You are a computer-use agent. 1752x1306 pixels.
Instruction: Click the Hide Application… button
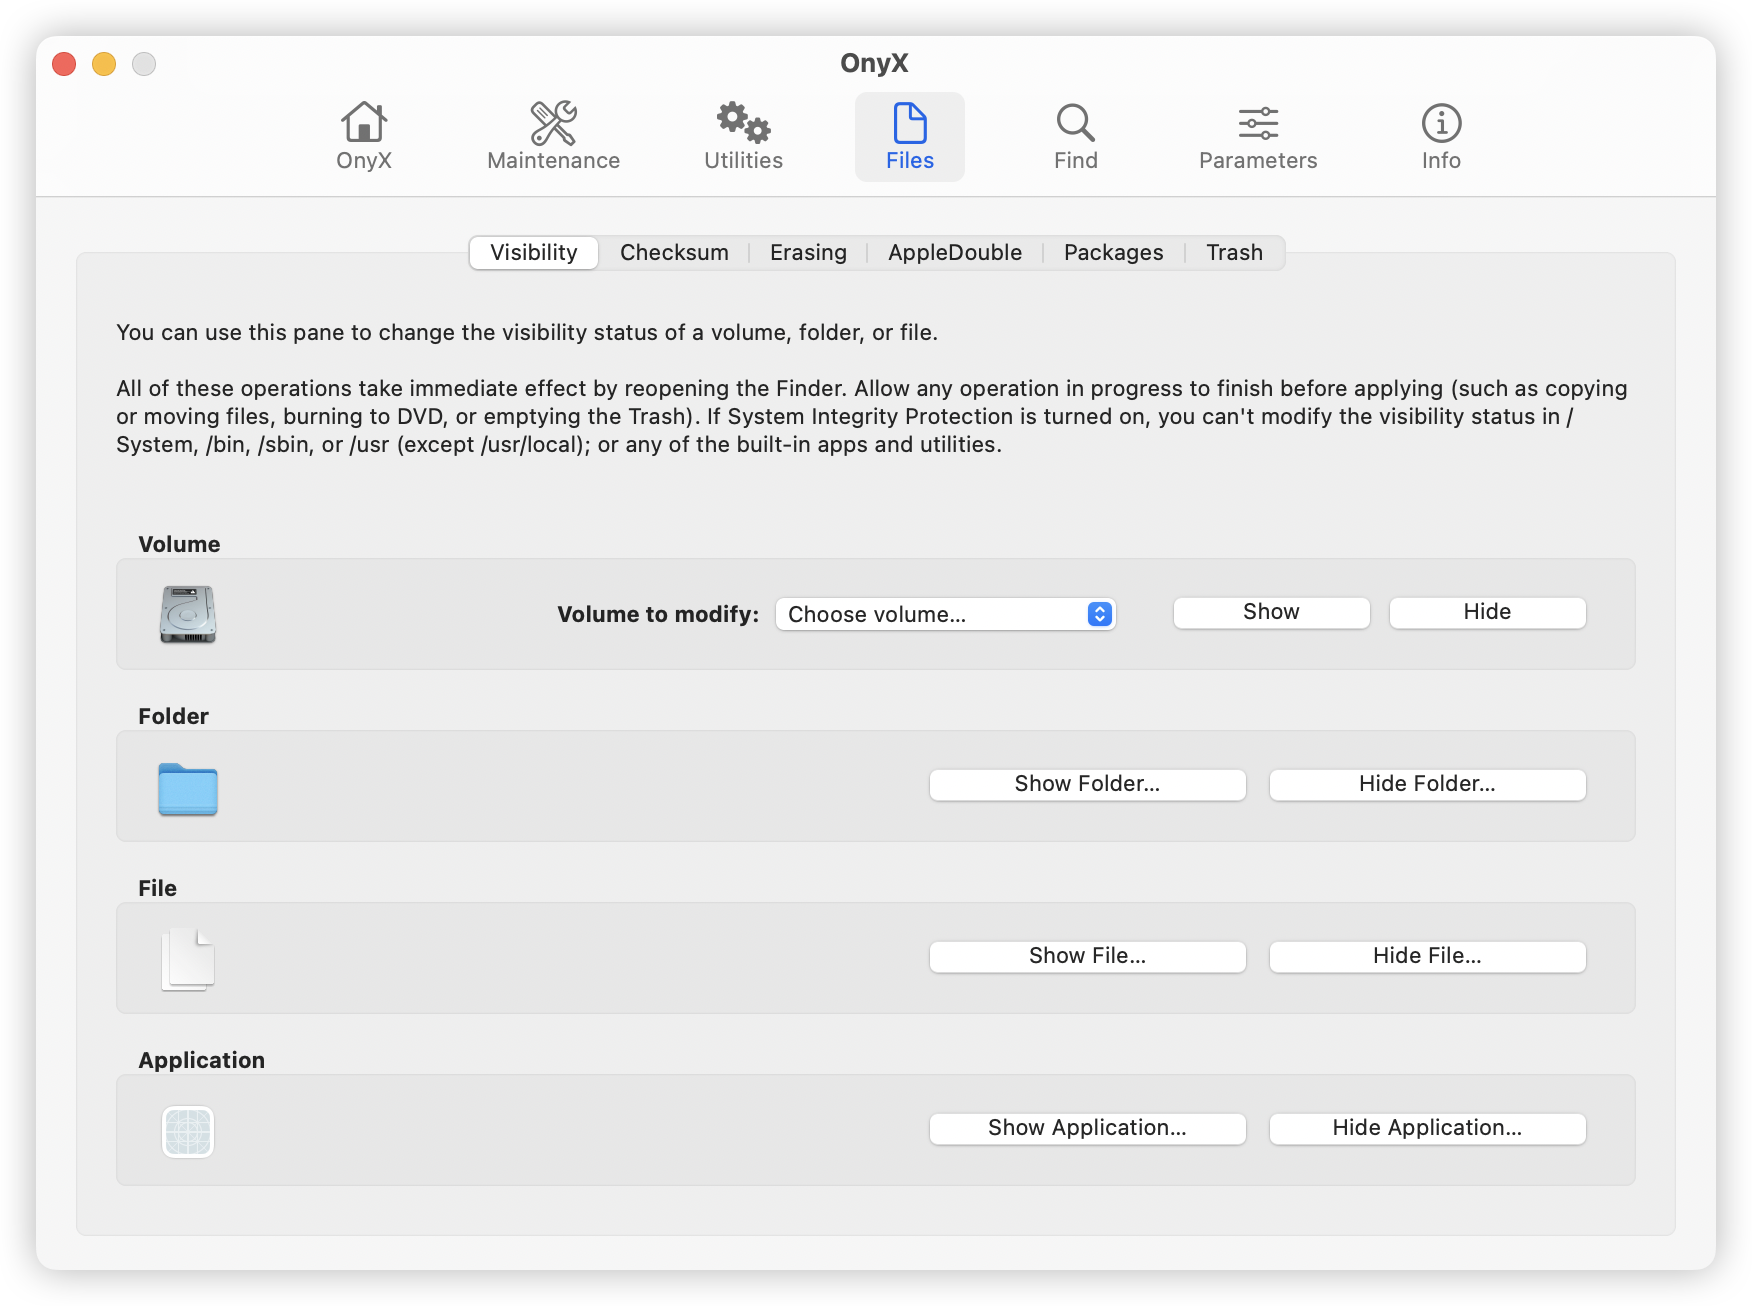(x=1427, y=1128)
